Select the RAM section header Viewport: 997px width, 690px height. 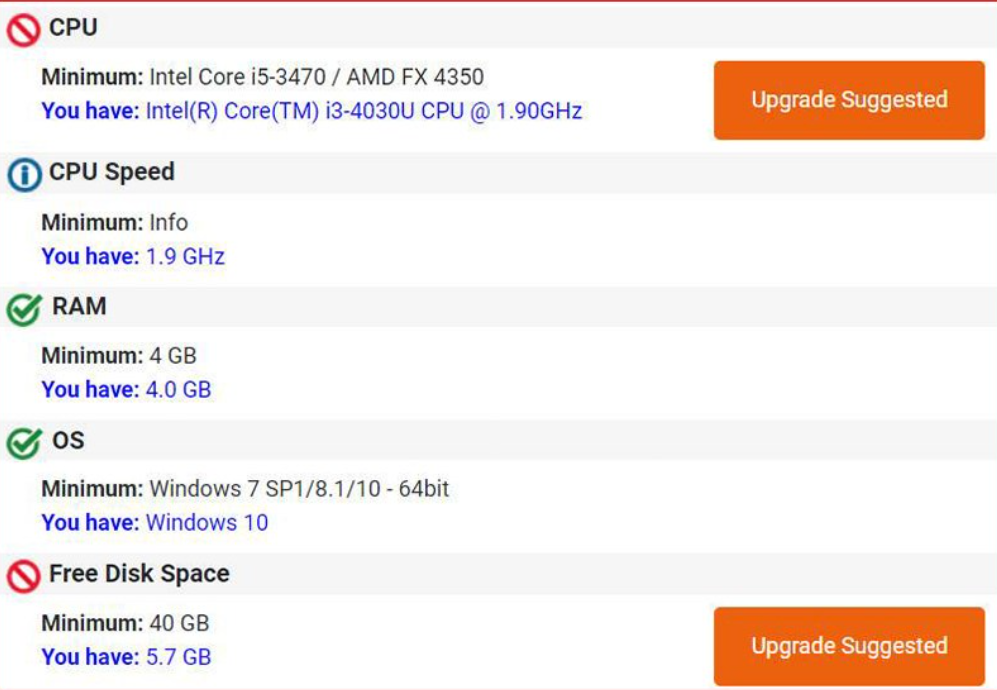(x=498, y=307)
